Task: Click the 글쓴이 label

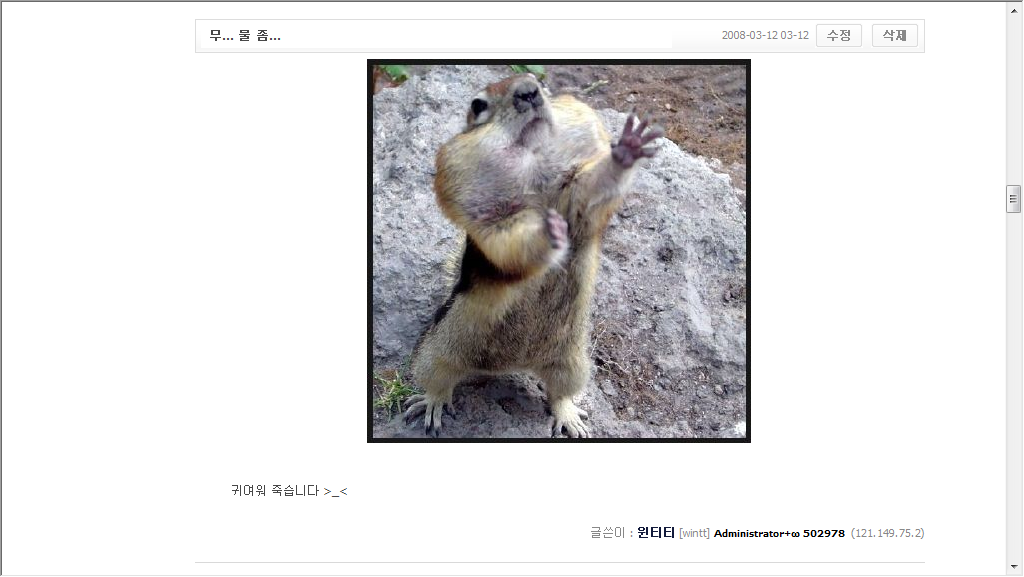Action: point(607,533)
